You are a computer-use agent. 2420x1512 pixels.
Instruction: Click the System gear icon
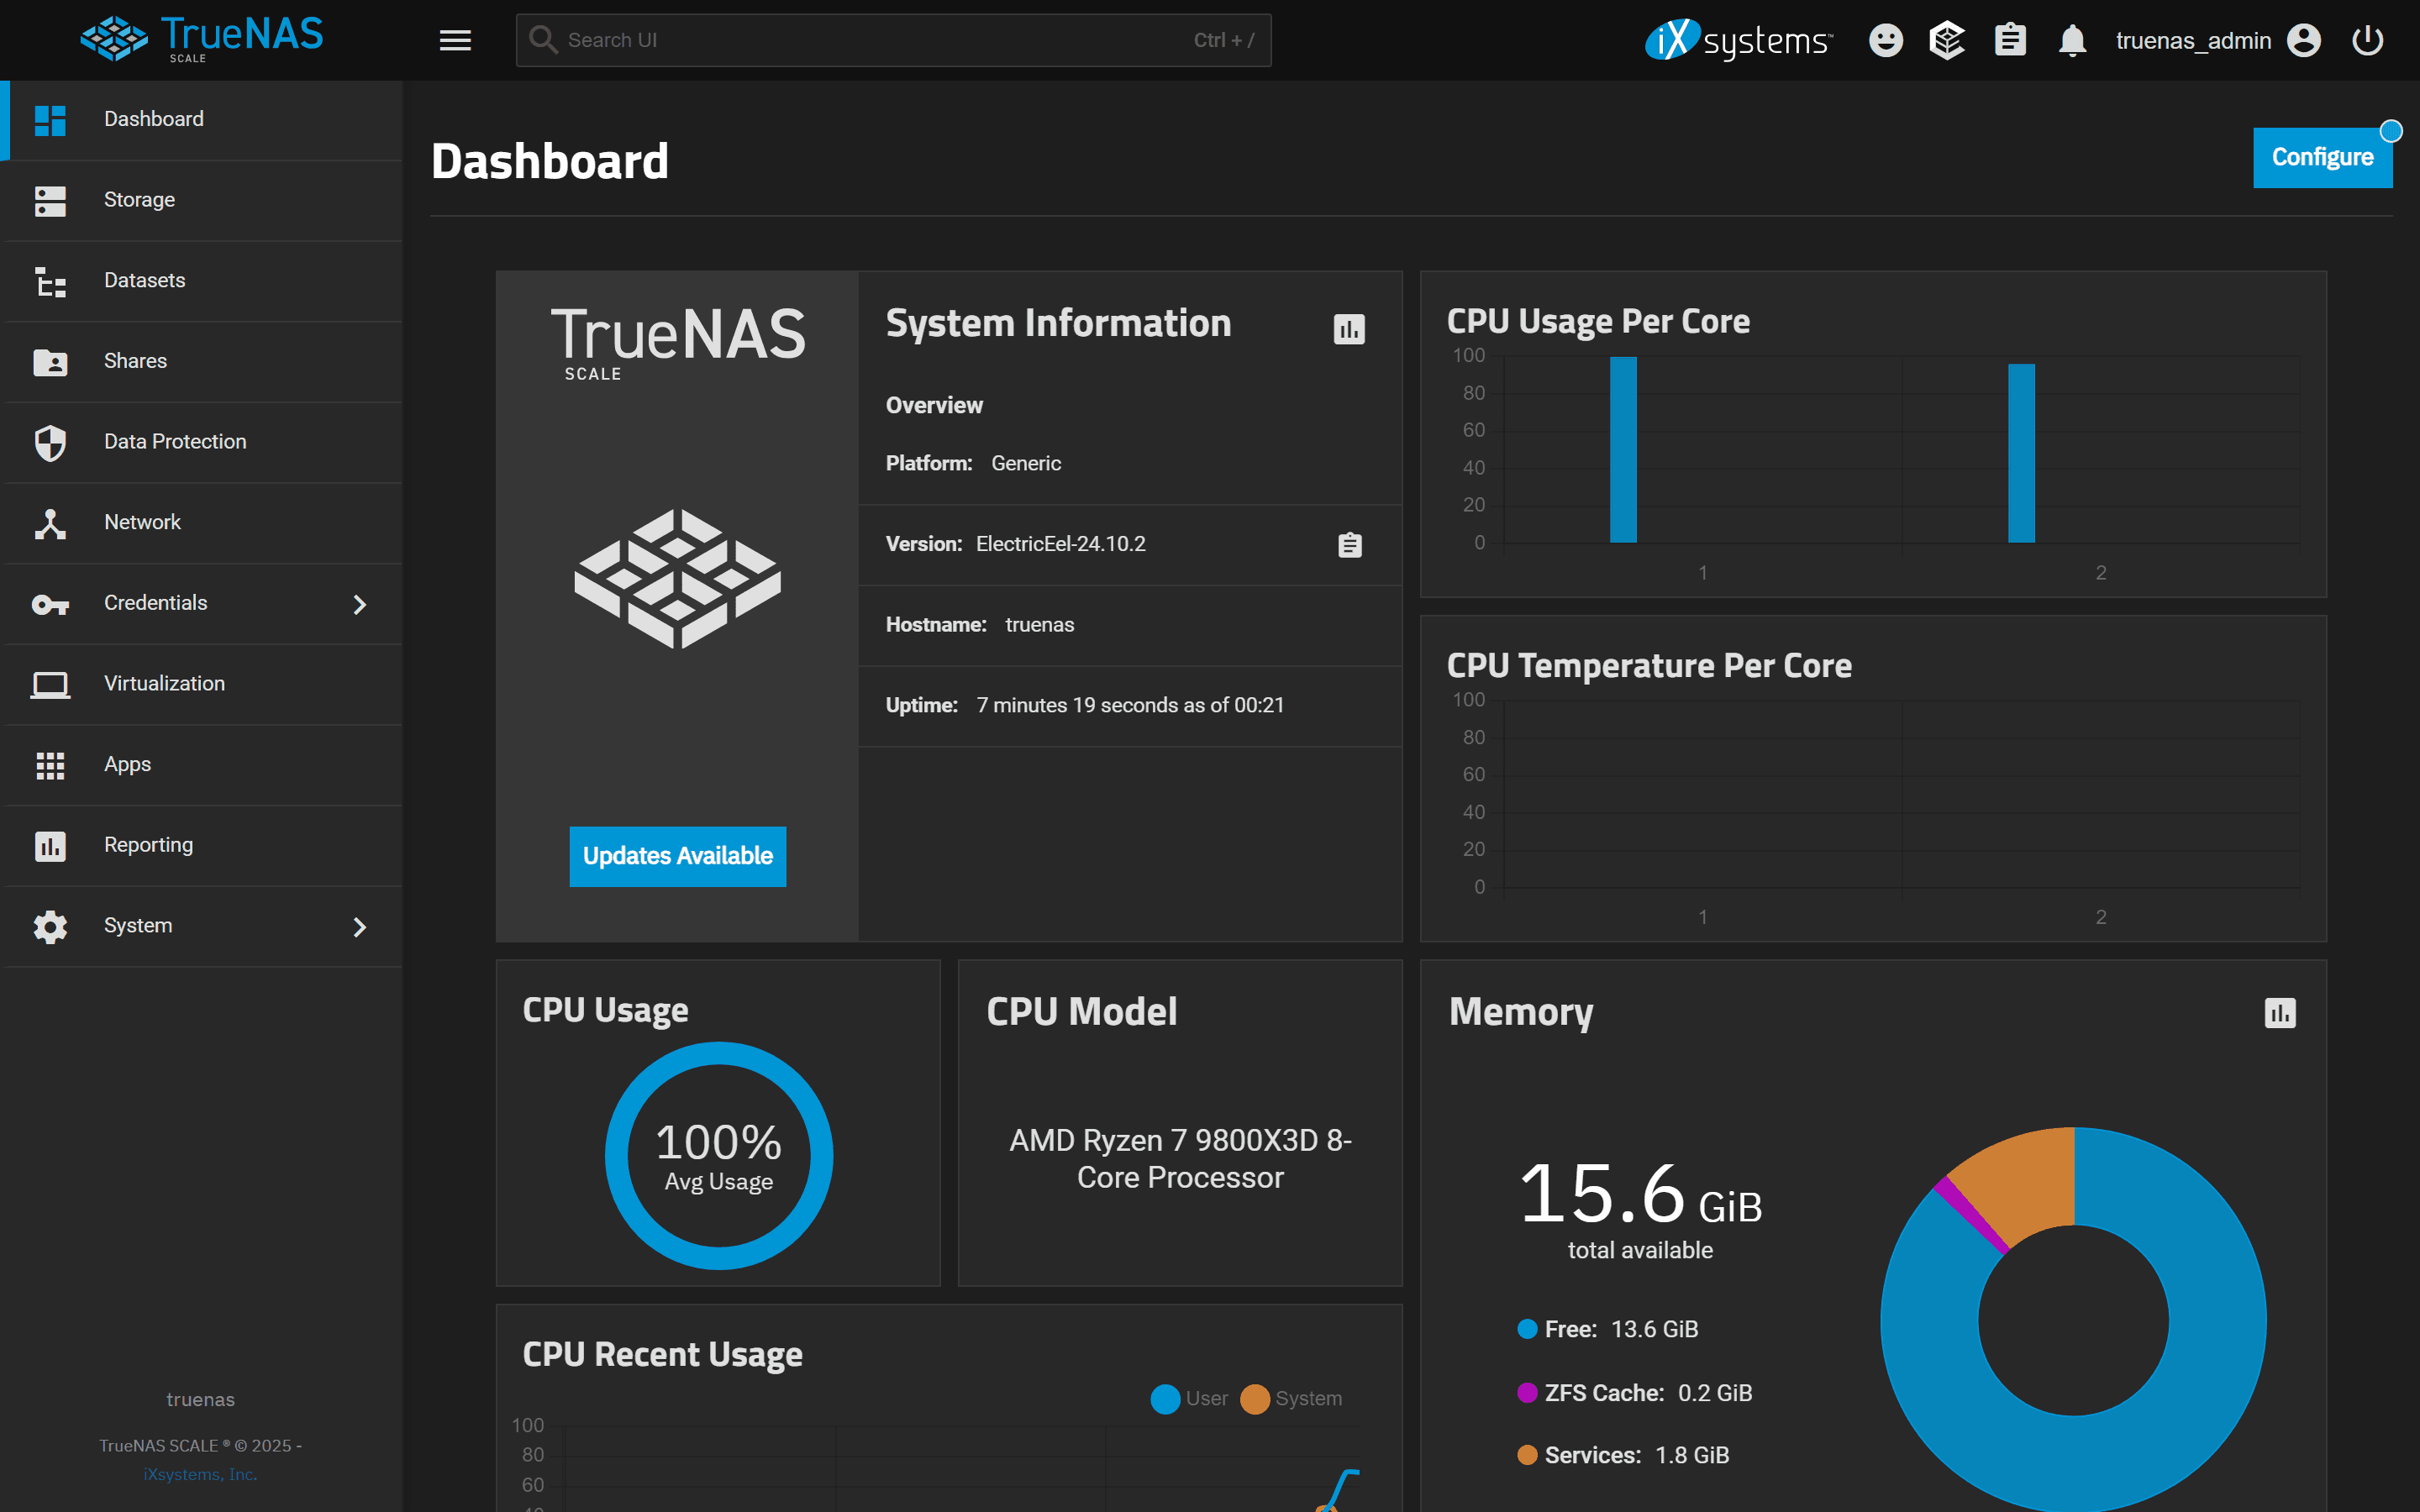coord(50,927)
